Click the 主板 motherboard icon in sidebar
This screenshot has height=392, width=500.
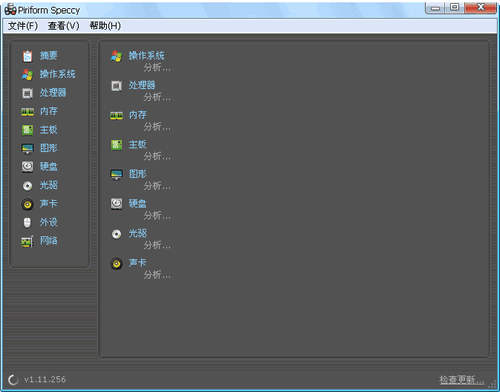[27, 130]
